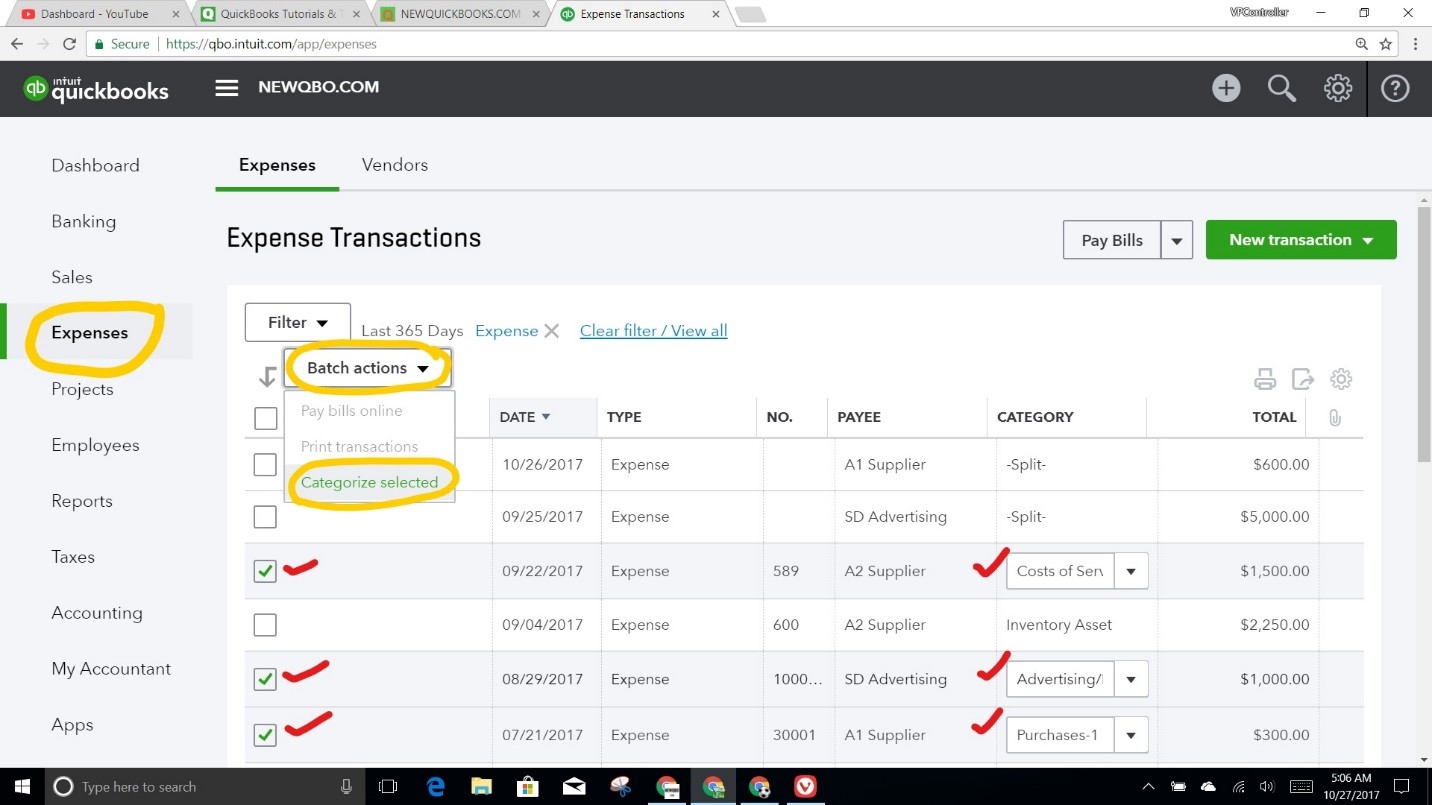This screenshot has width=1432, height=805.
Task: Click the Pay Bills button
Action: click(1111, 240)
